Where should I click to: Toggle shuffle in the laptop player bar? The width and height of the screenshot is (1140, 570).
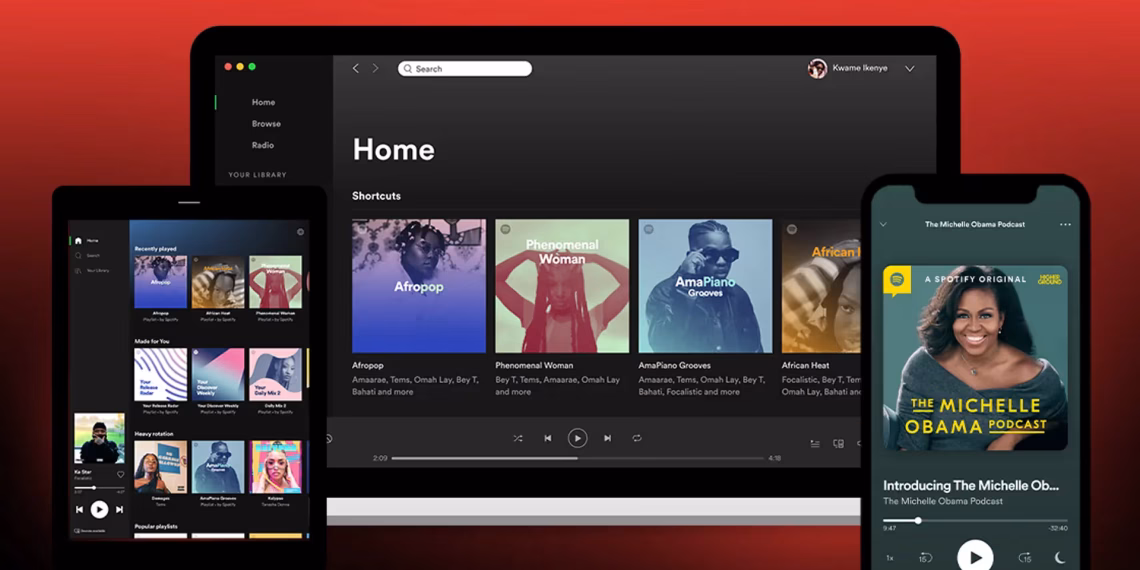pos(518,438)
